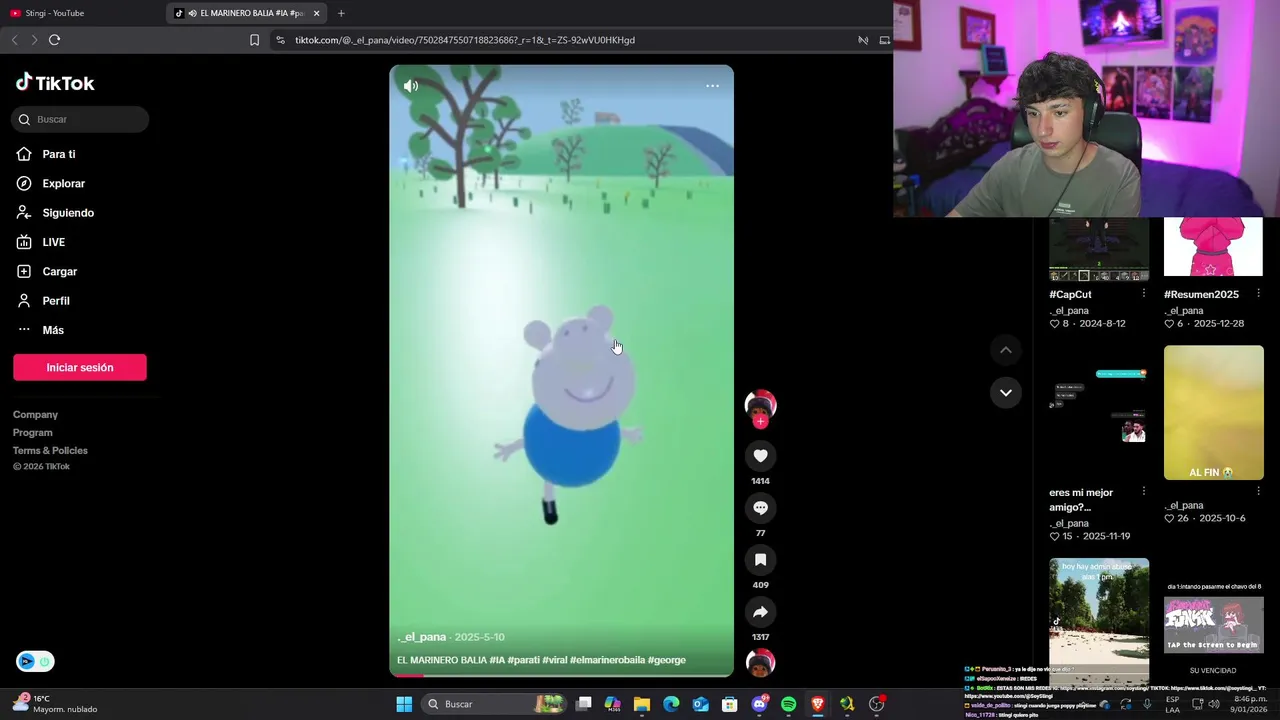This screenshot has width=1280, height=720.
Task: Go back in browser history
Action: coord(14,40)
